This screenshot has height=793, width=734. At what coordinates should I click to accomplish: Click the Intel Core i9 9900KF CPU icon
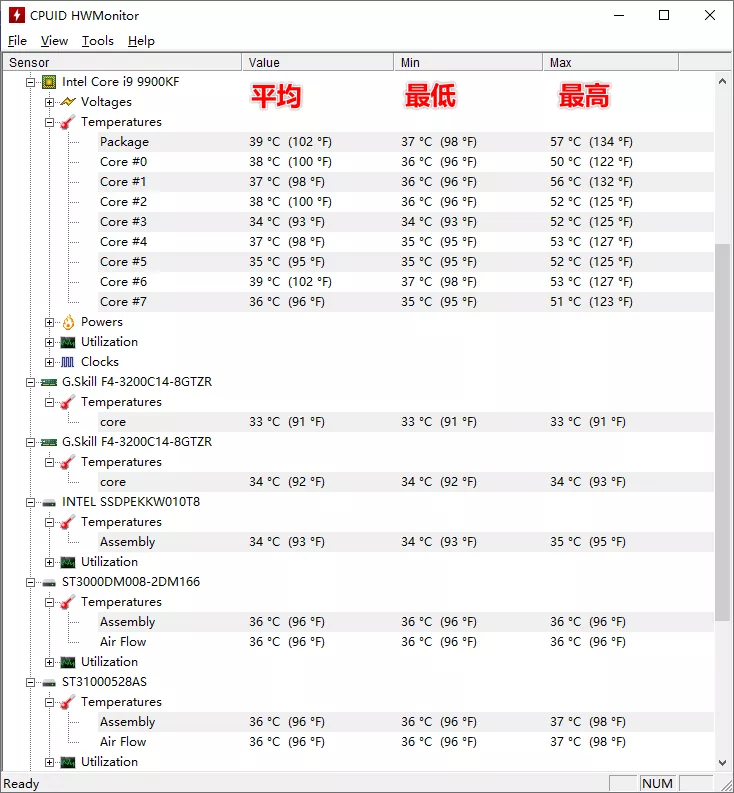[x=49, y=82]
